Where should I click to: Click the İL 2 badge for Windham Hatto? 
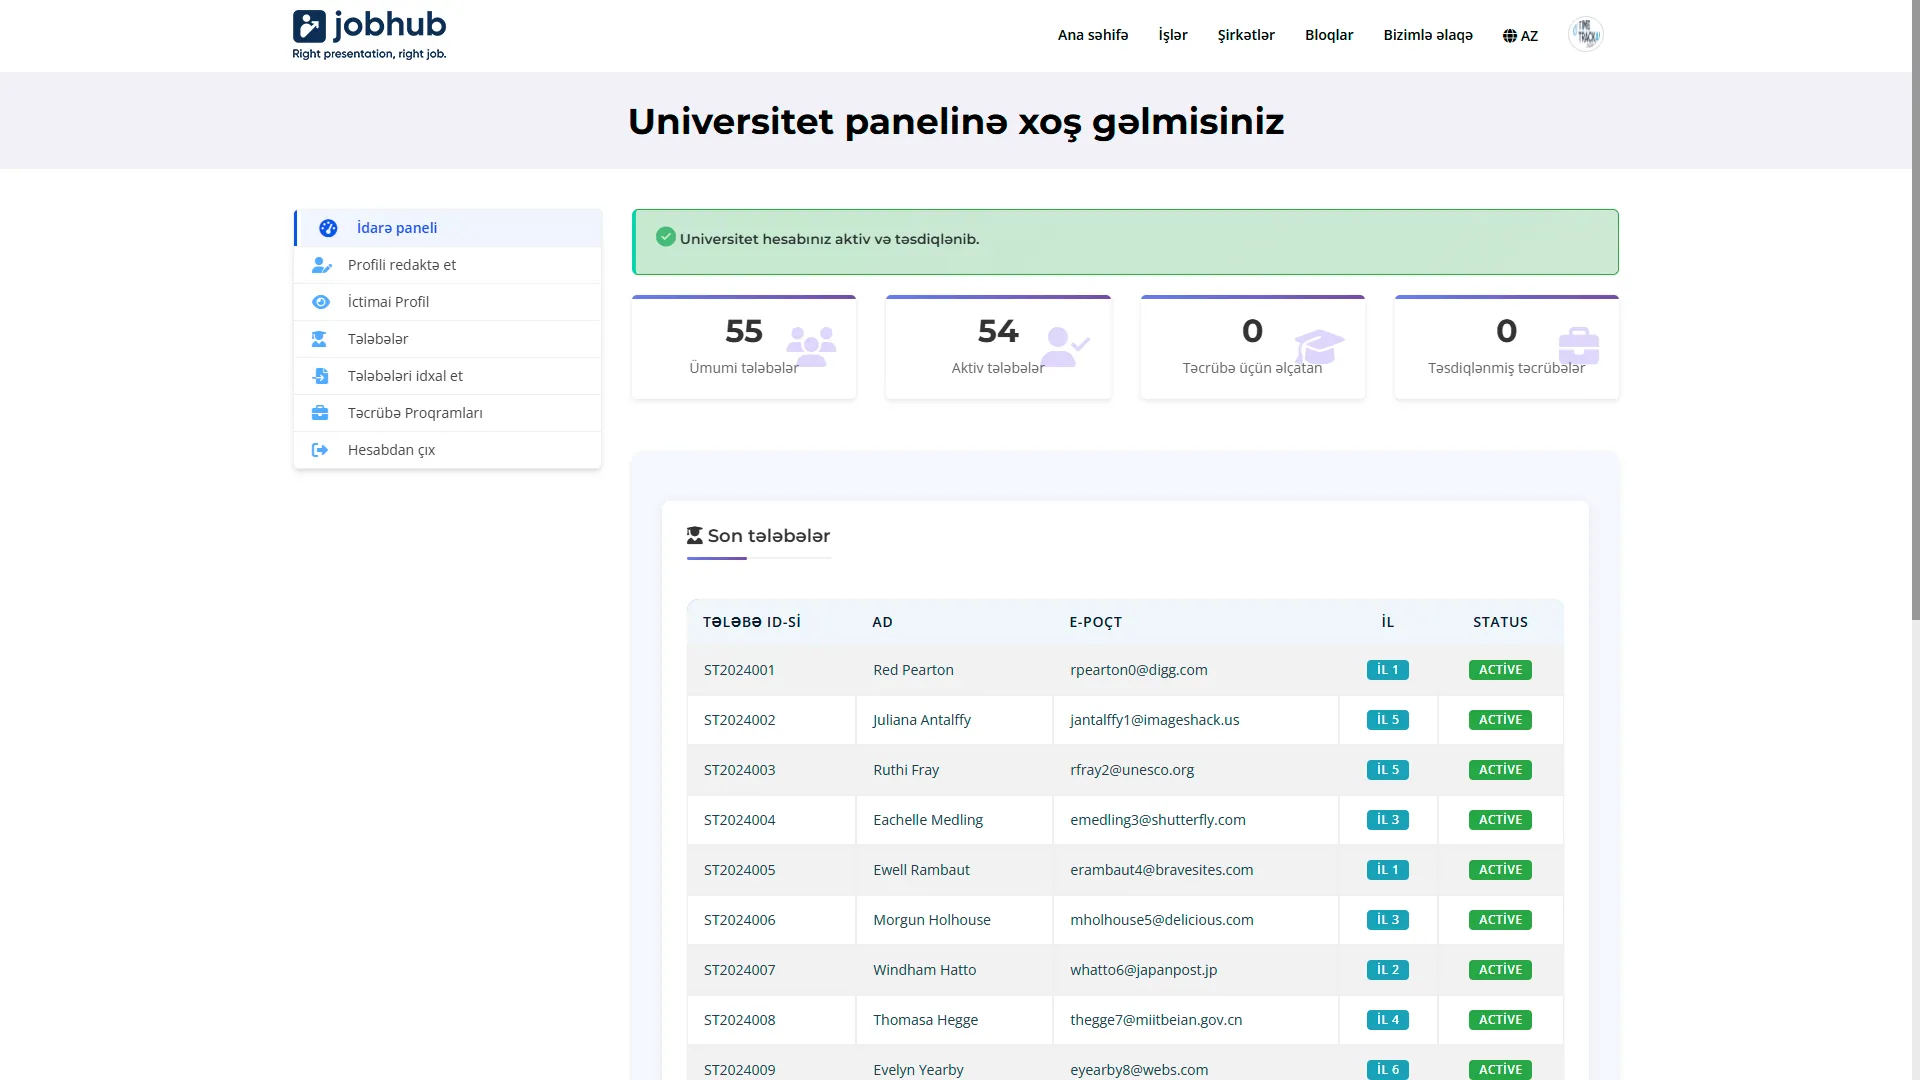tap(1388, 970)
